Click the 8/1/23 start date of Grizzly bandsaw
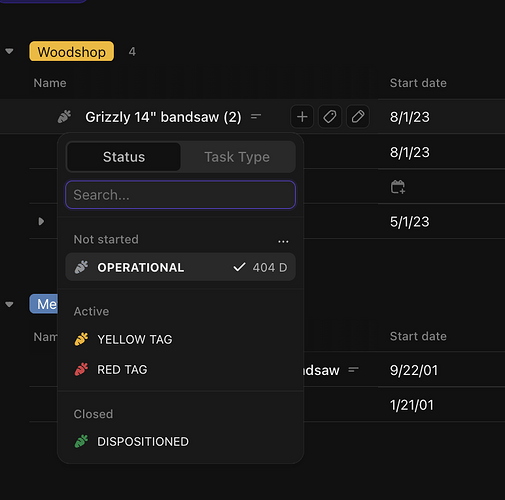The width and height of the screenshot is (505, 500). 410,117
